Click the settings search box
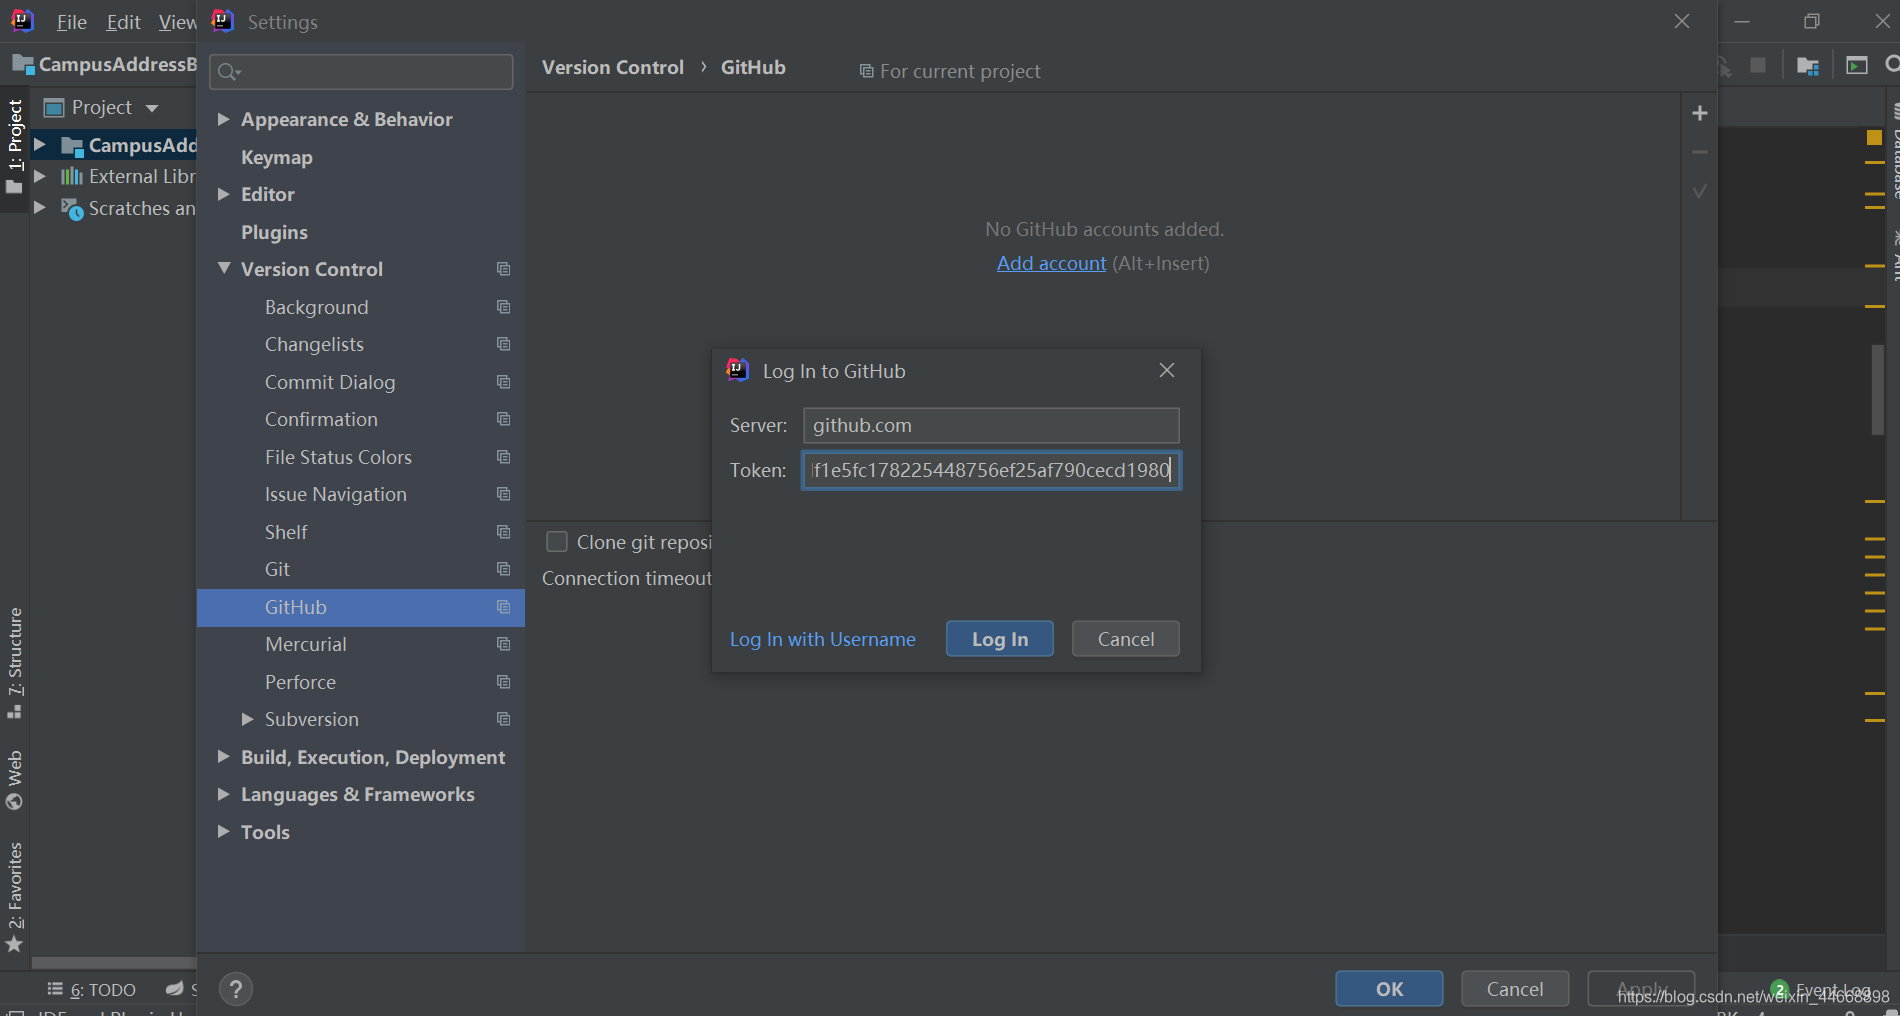The width and height of the screenshot is (1900, 1016). coord(361,71)
